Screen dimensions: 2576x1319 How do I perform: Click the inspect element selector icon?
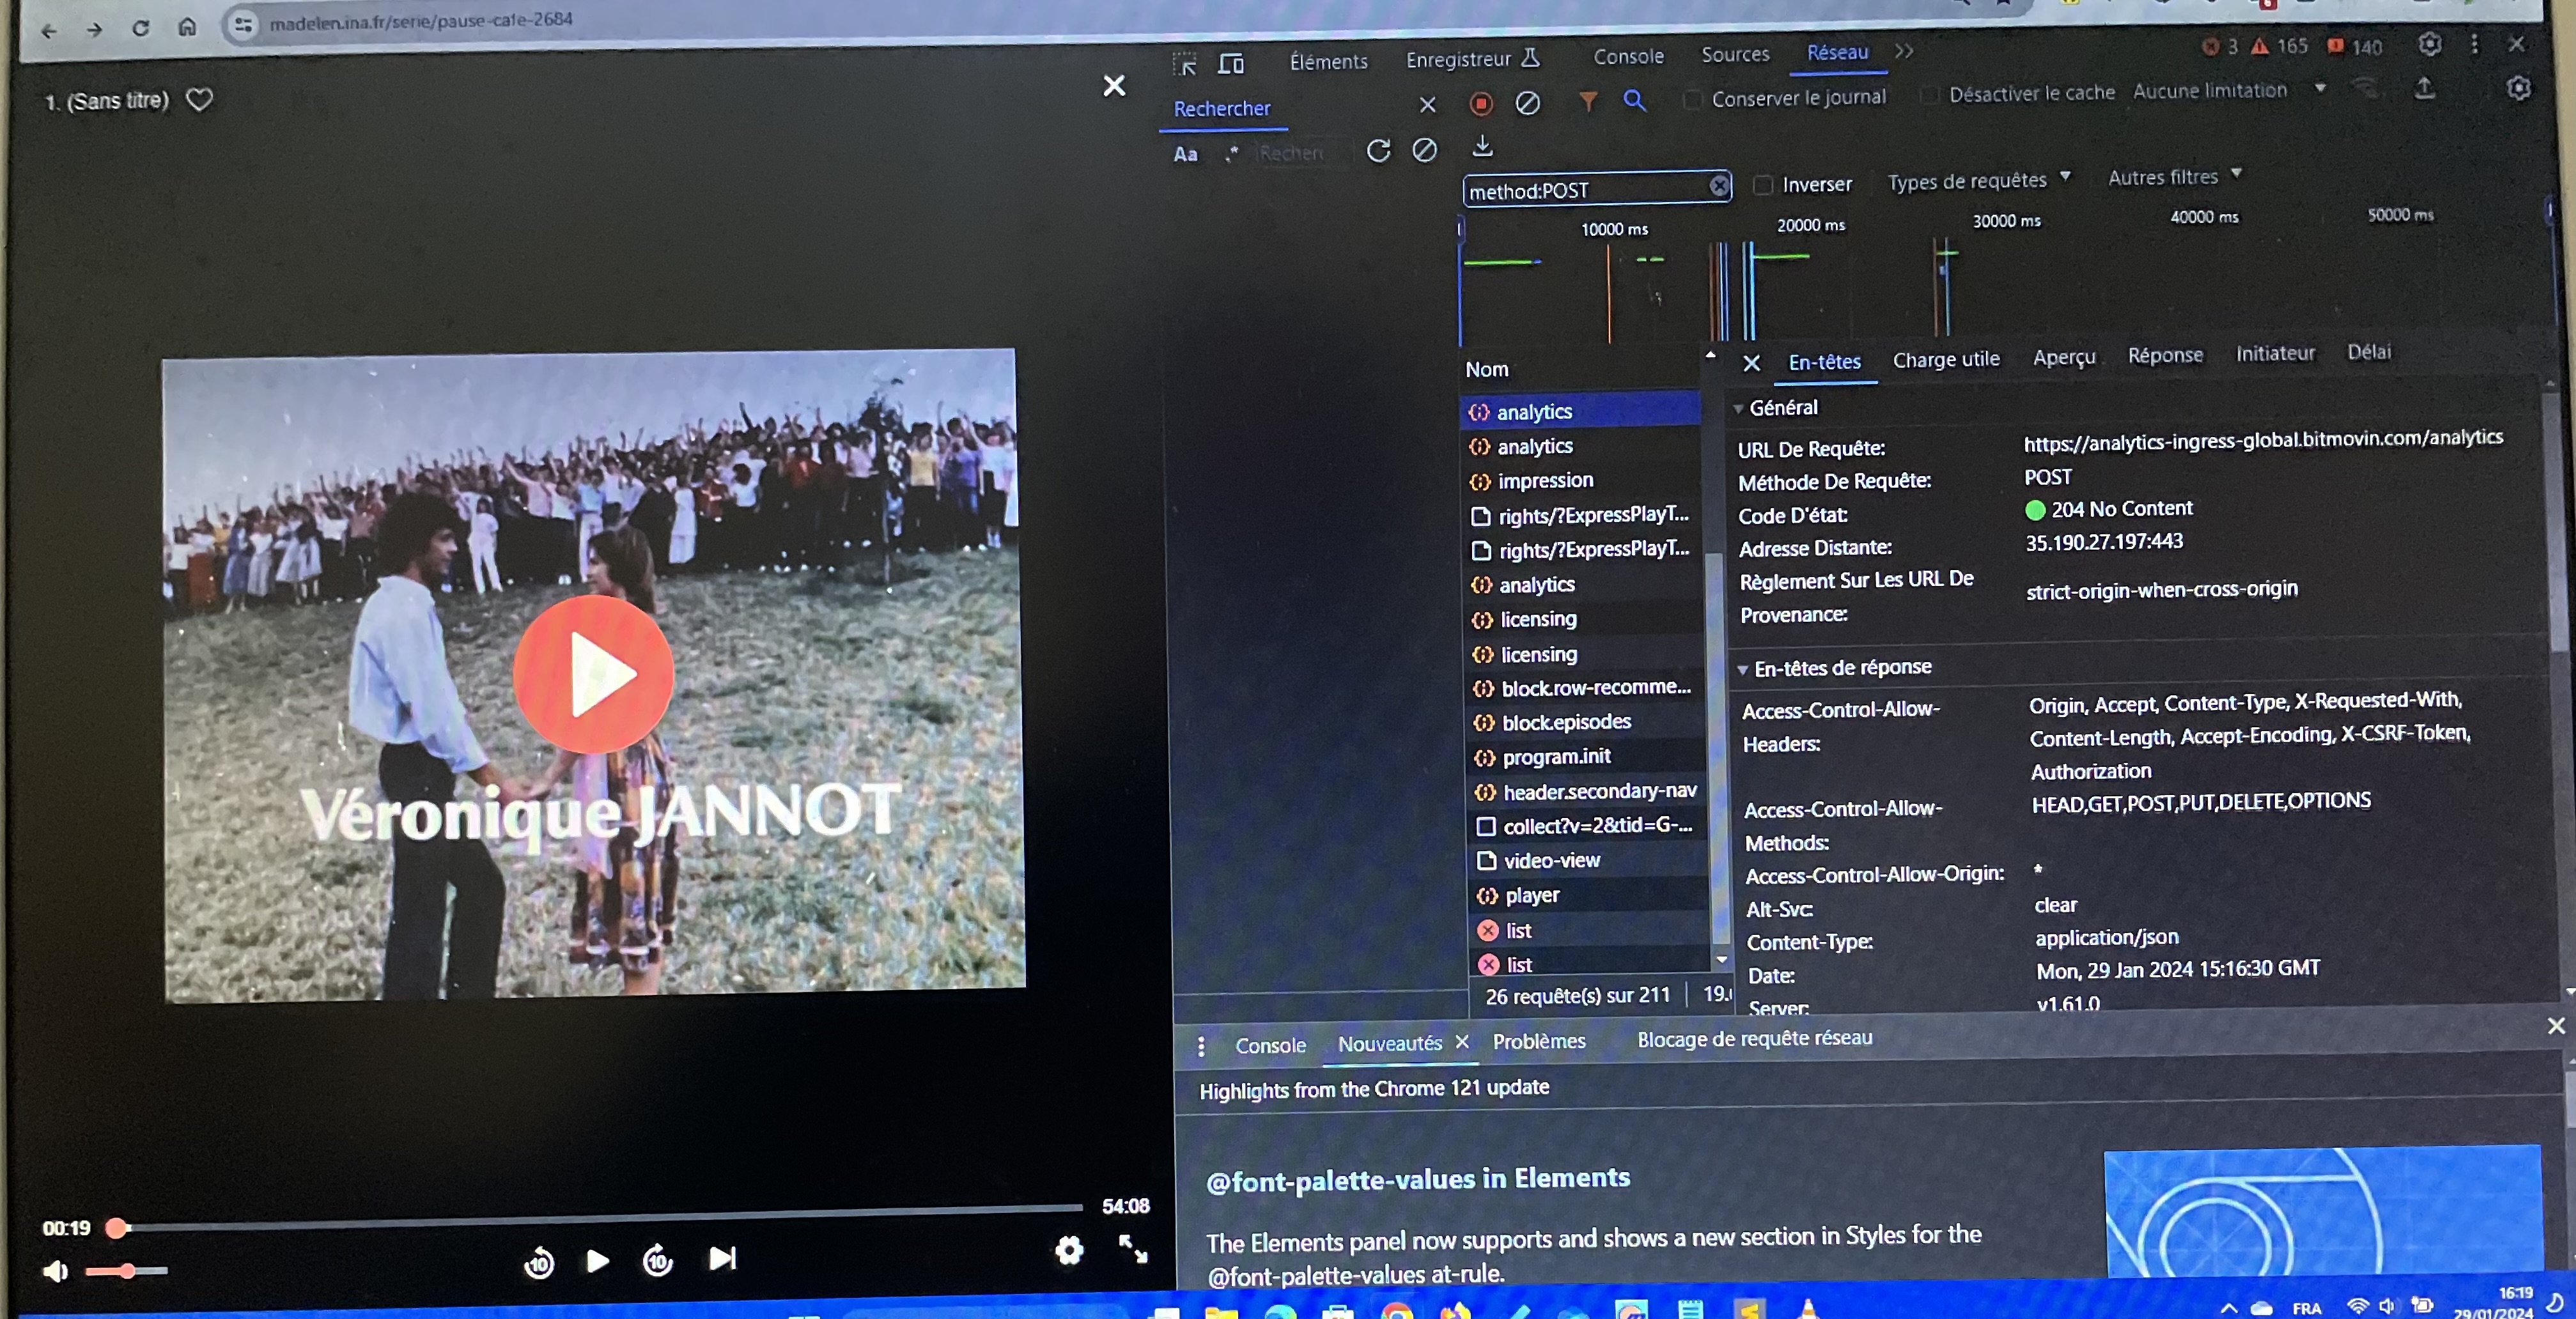pos(1184,65)
